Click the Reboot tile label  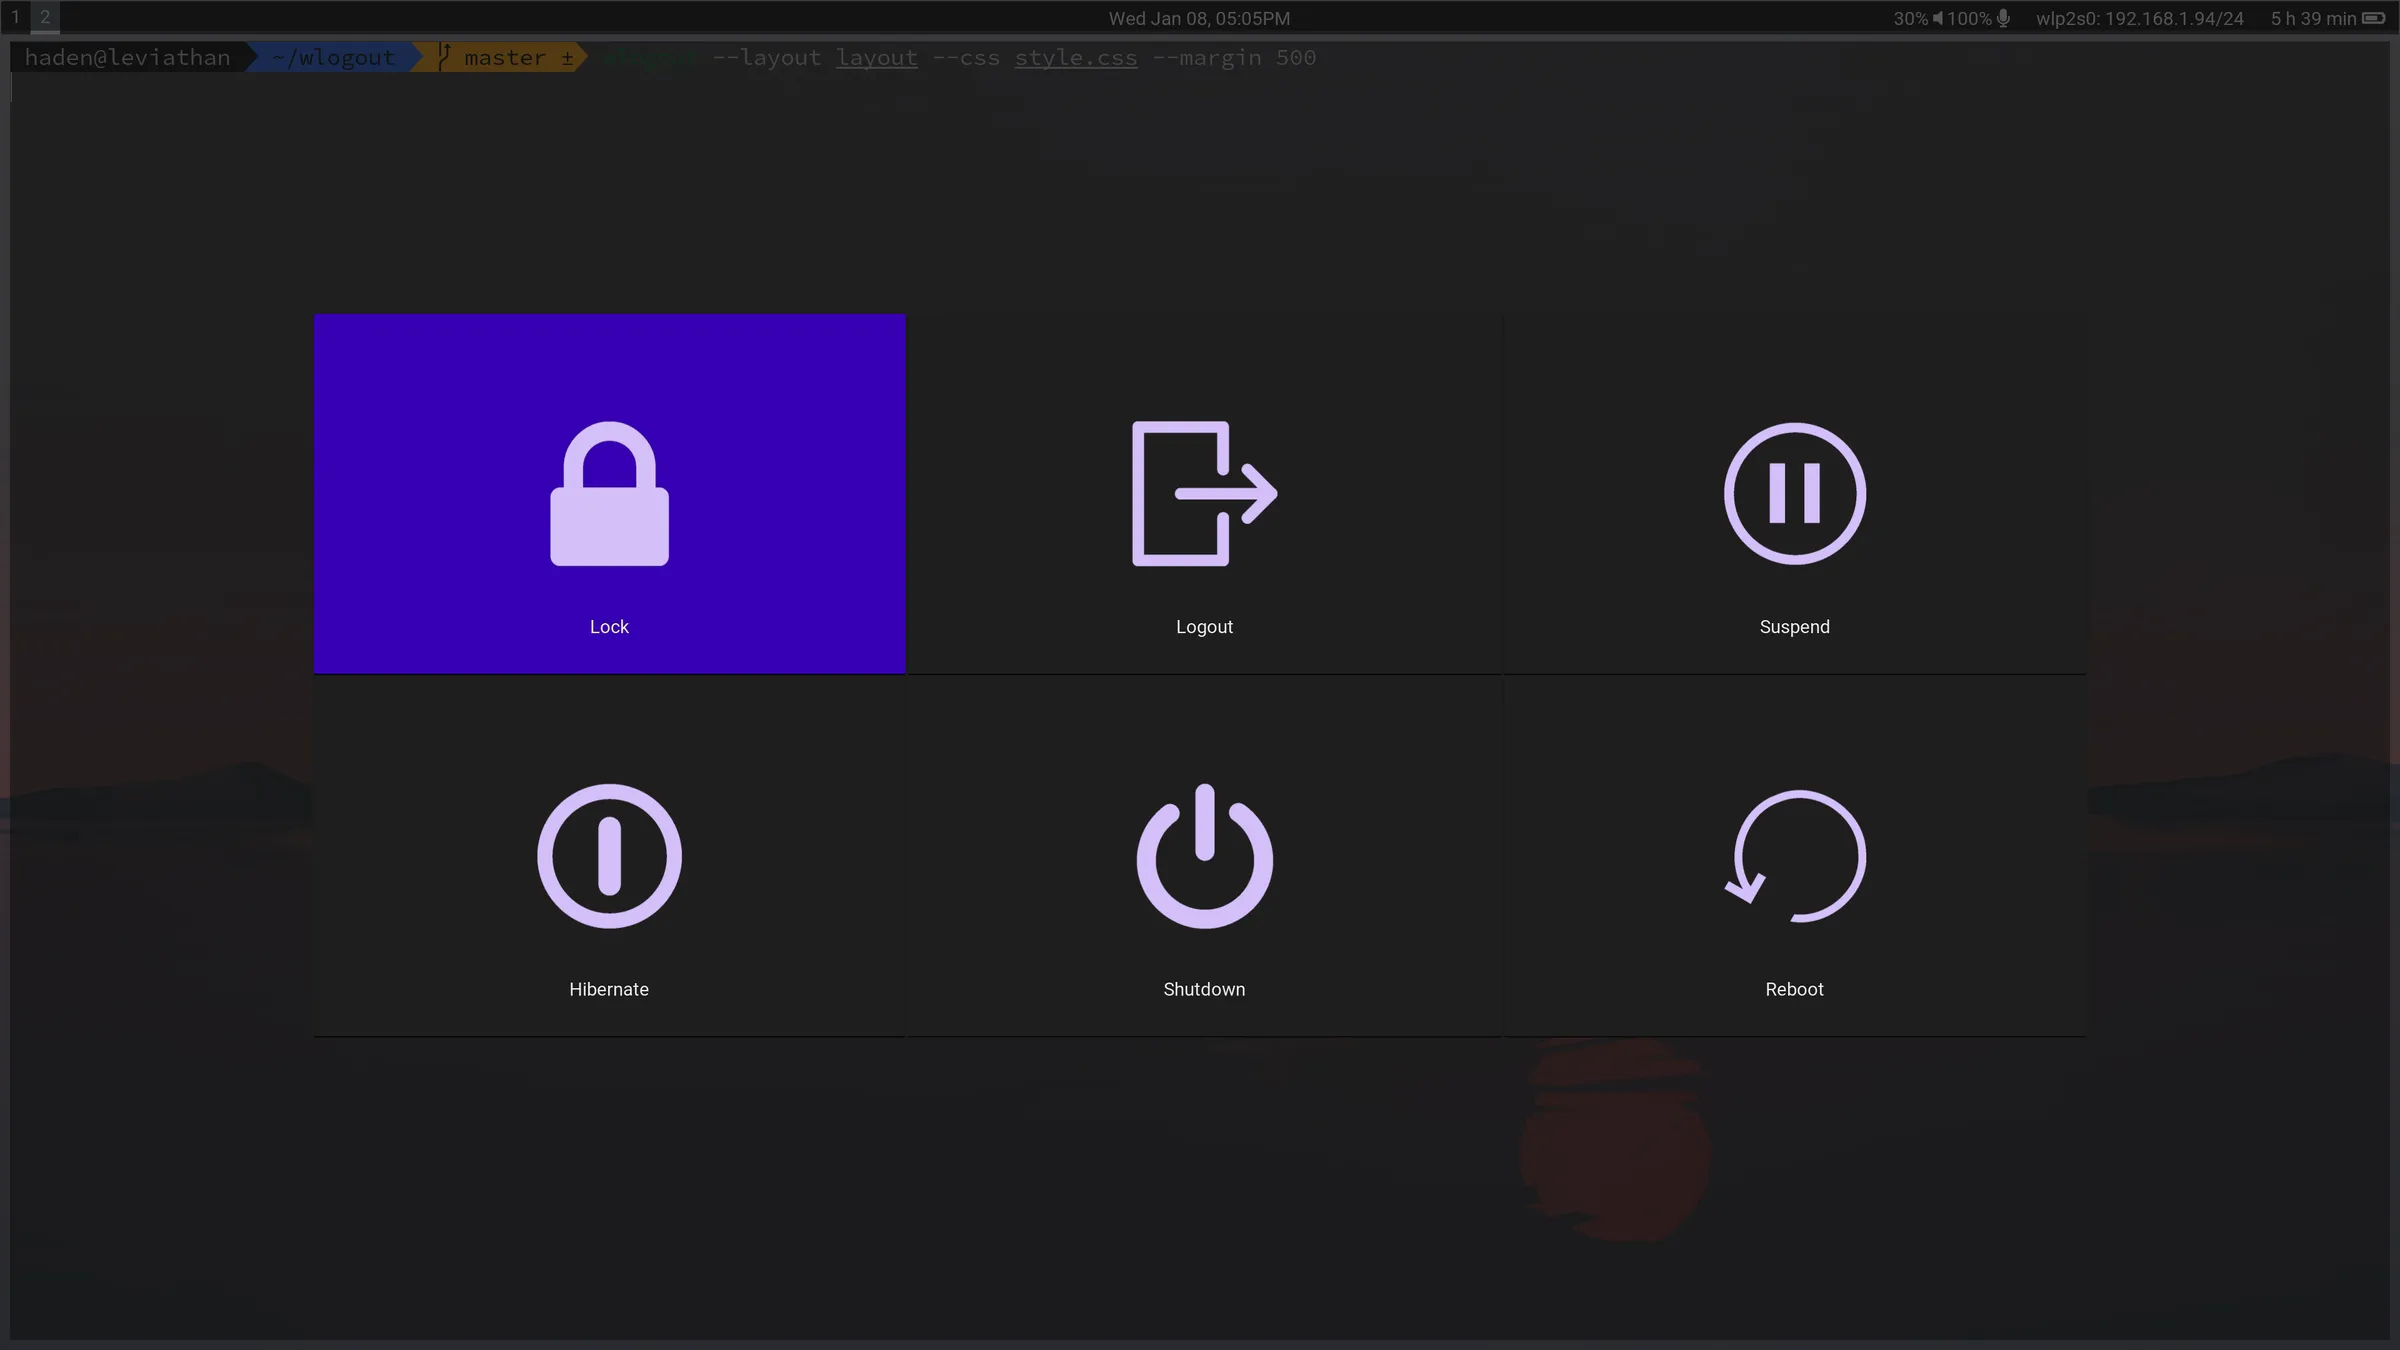pos(1793,989)
